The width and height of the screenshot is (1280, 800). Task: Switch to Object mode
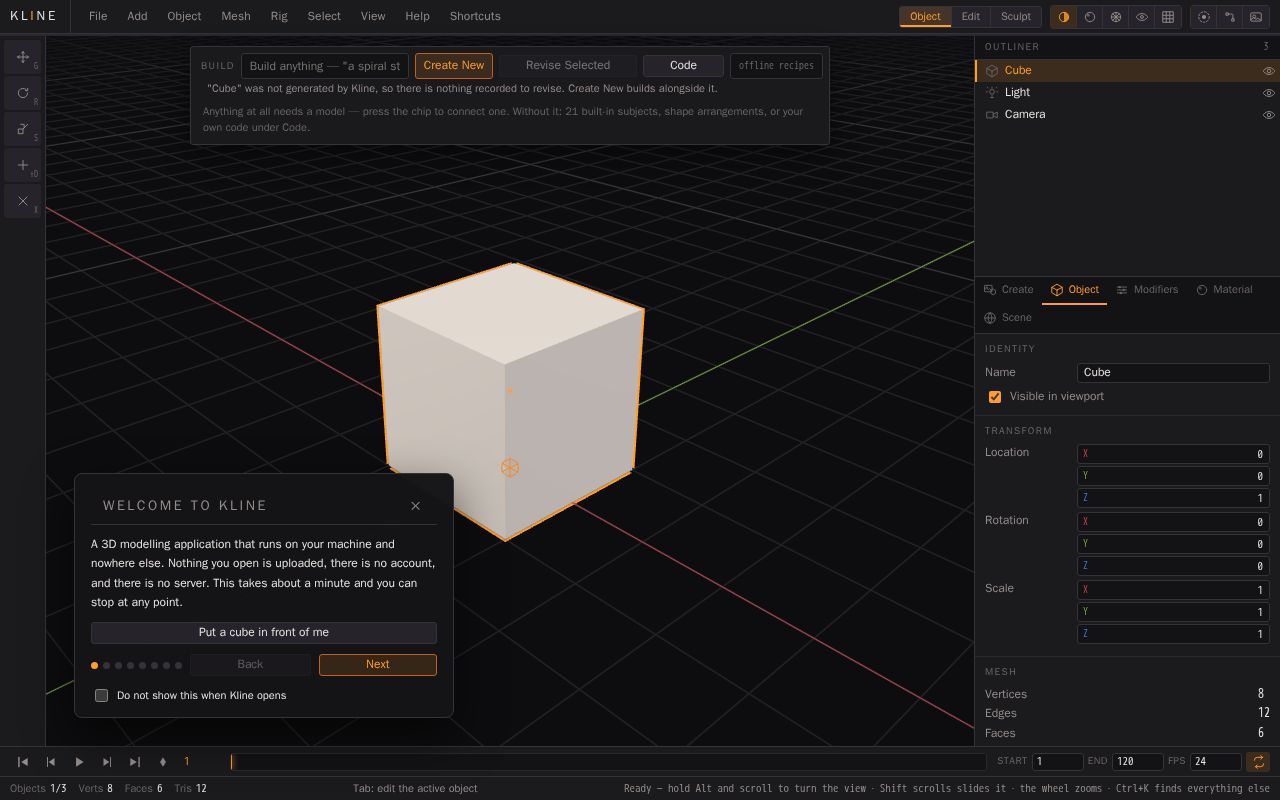click(x=925, y=17)
